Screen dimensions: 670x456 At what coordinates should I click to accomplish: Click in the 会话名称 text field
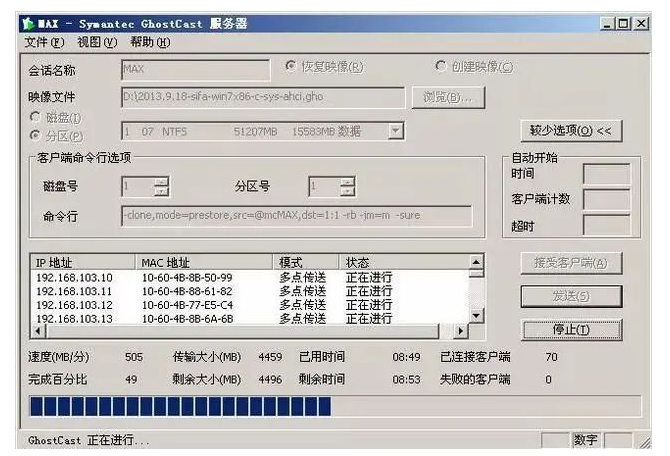(194, 70)
